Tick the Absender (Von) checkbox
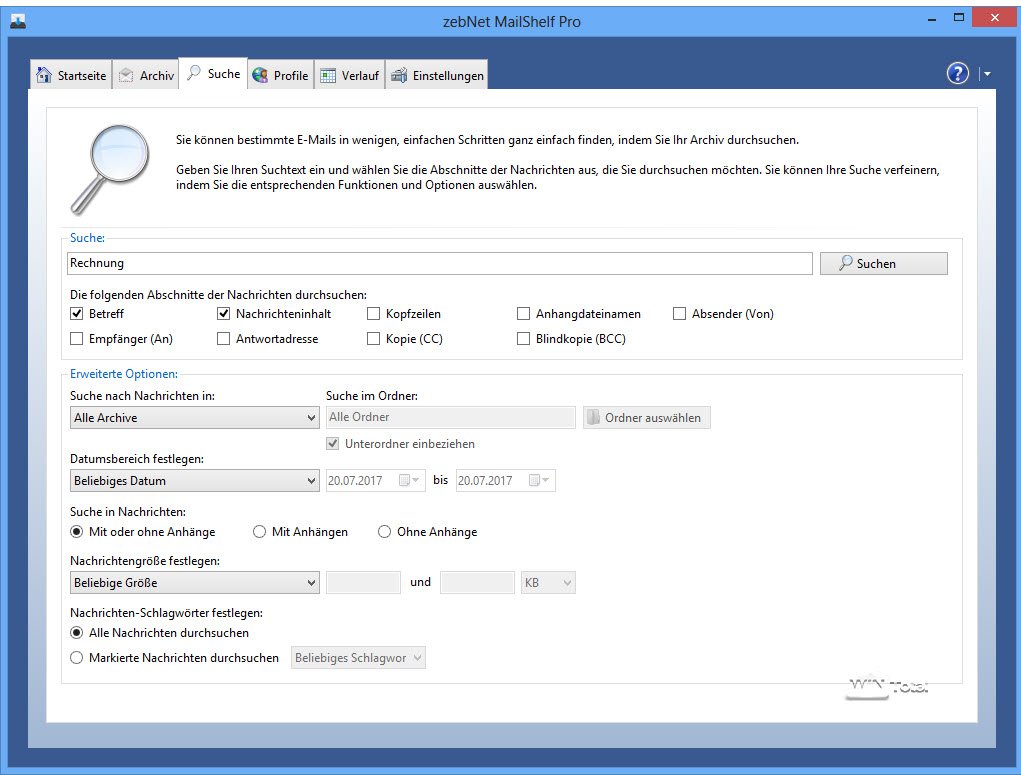Viewport: 1021px width, 775px height. point(680,314)
